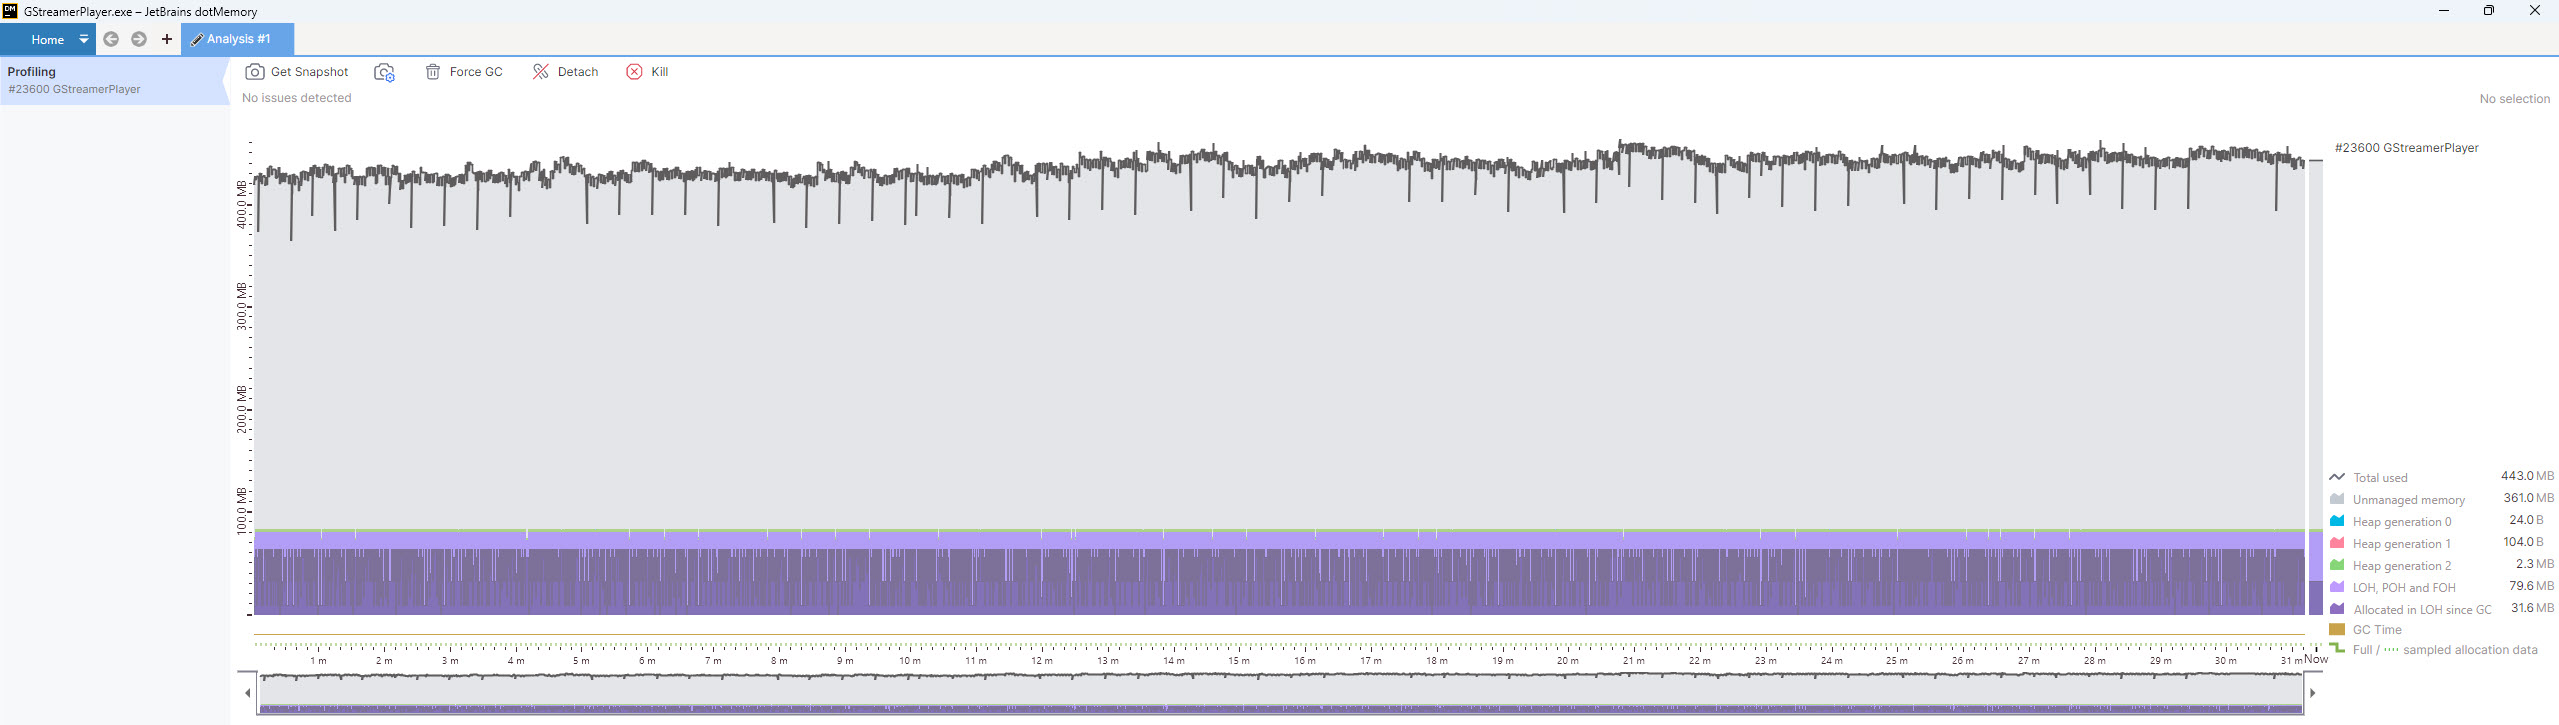Toggle Heap generation 0 legend entry
The height and width of the screenshot is (725, 2559).
pyautogui.click(x=2401, y=522)
